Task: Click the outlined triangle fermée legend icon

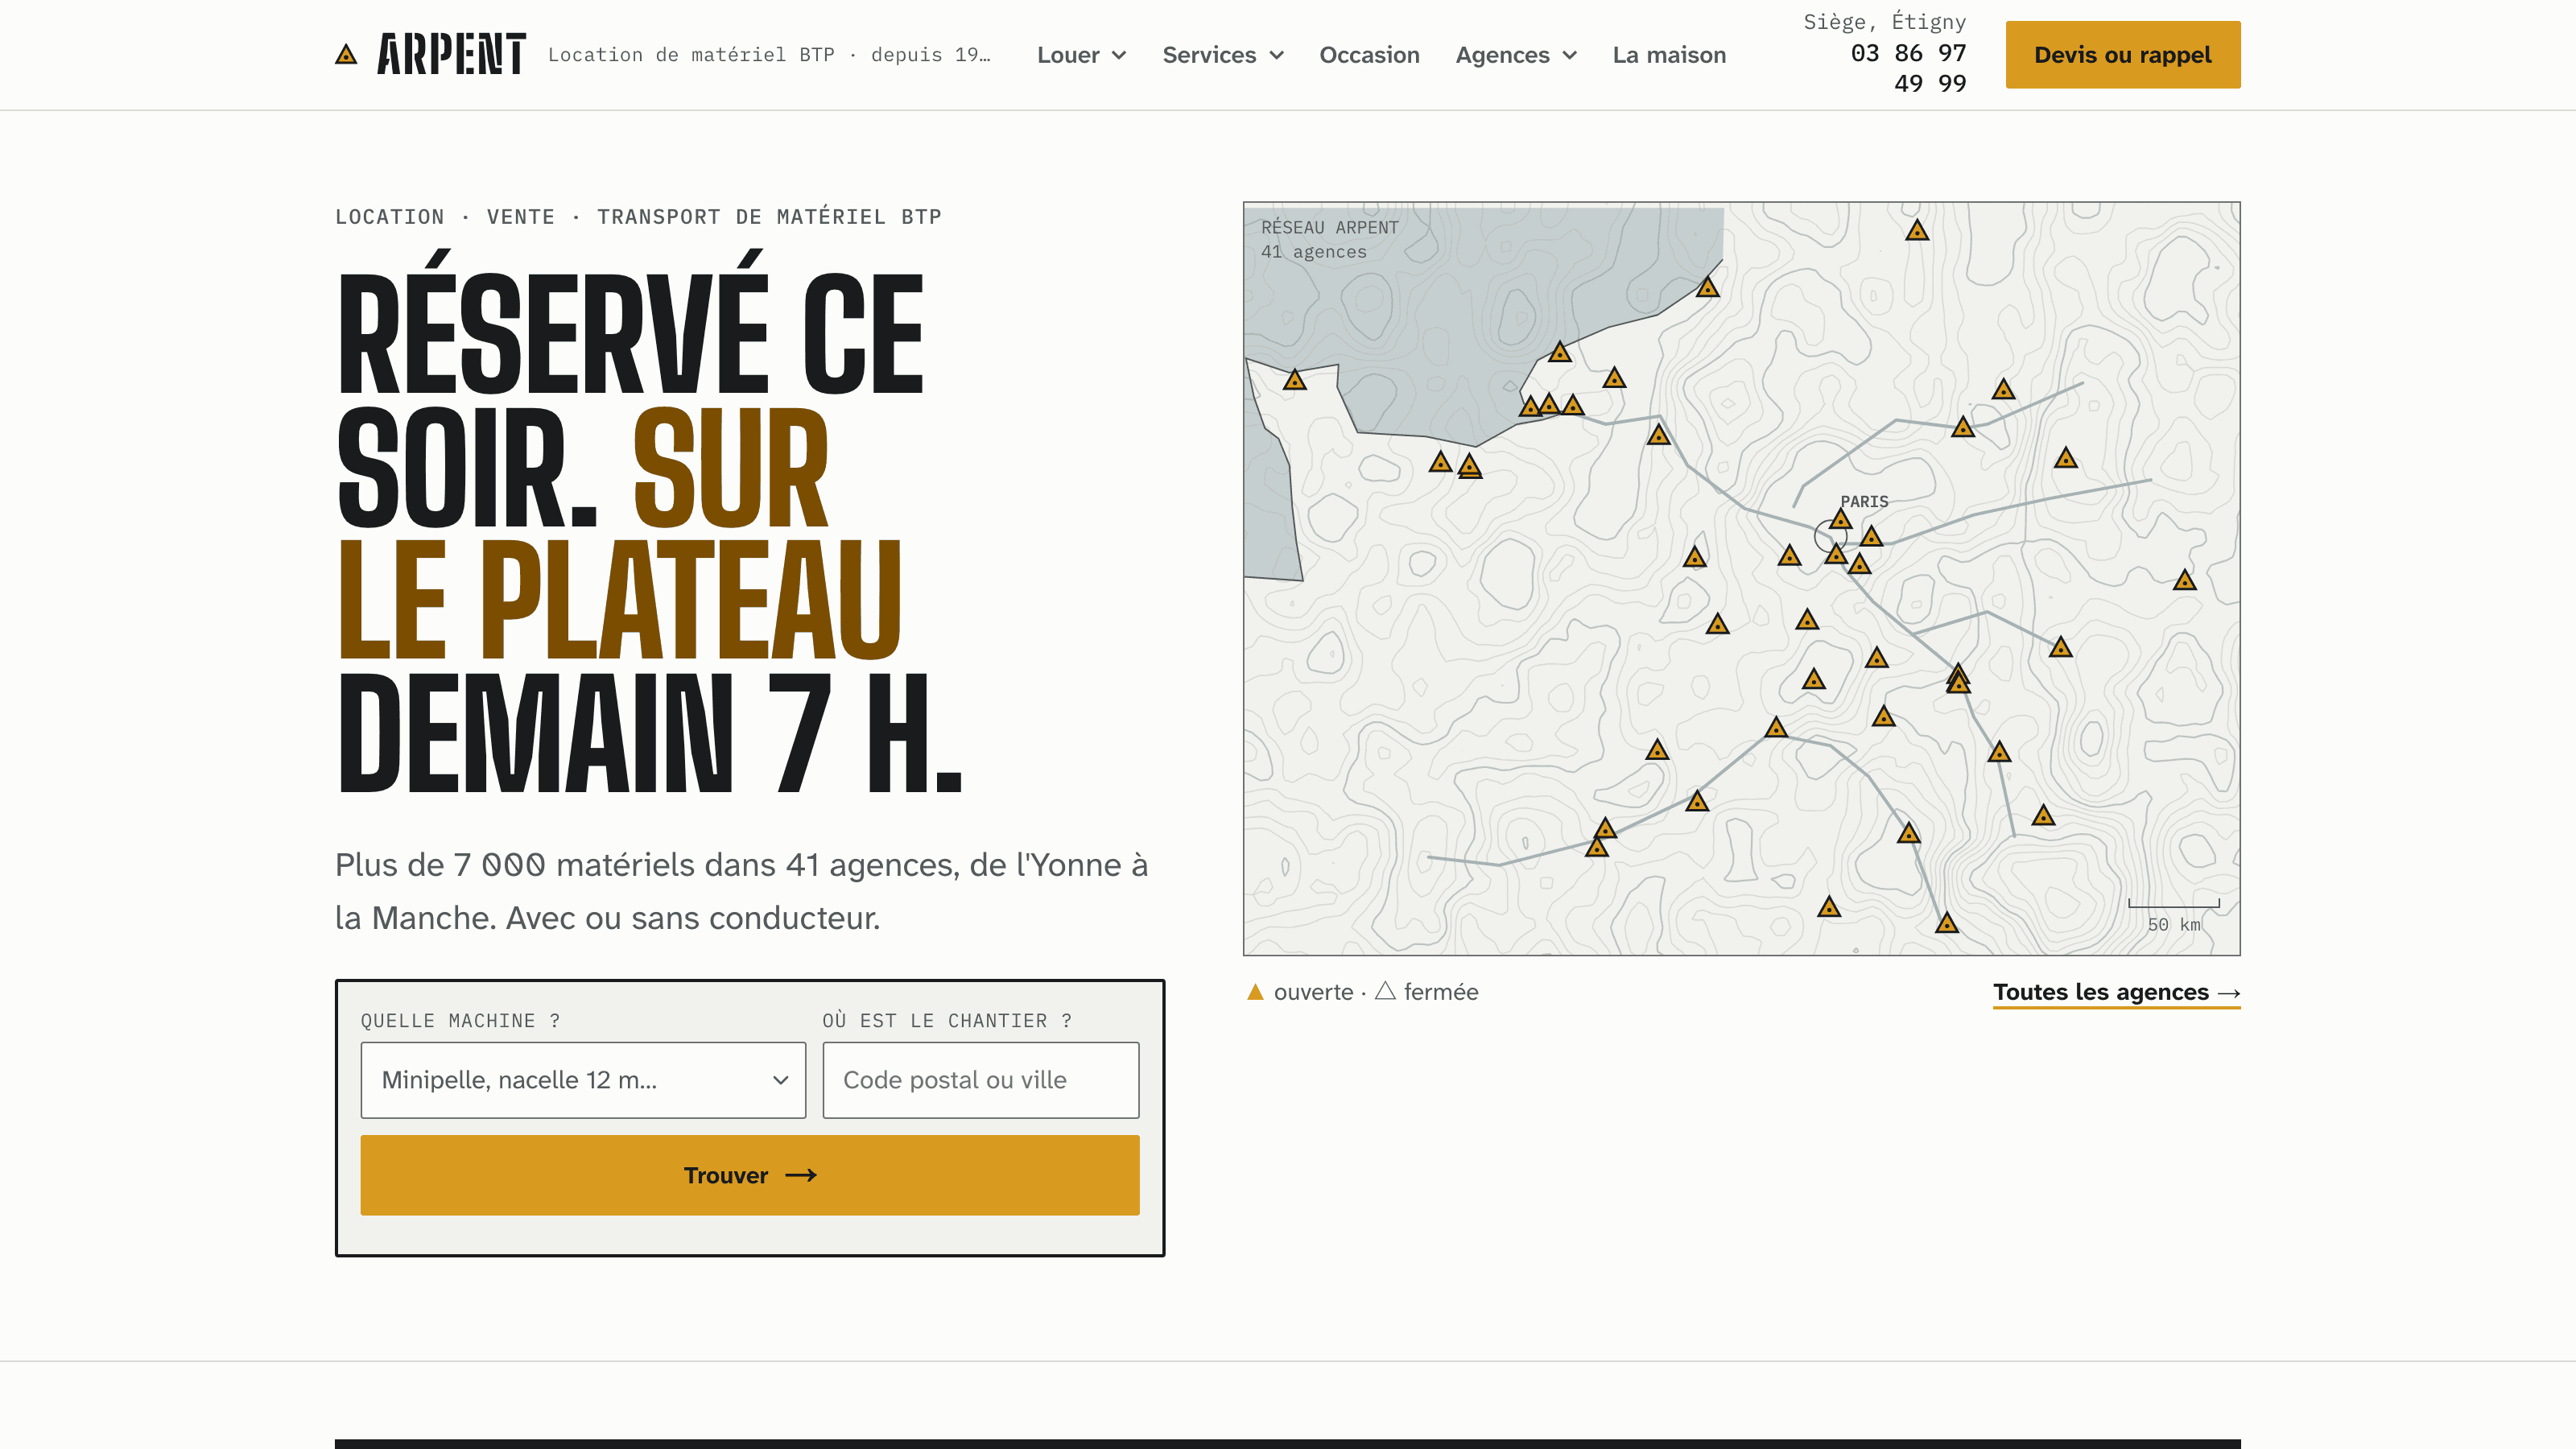Action: pos(1385,991)
